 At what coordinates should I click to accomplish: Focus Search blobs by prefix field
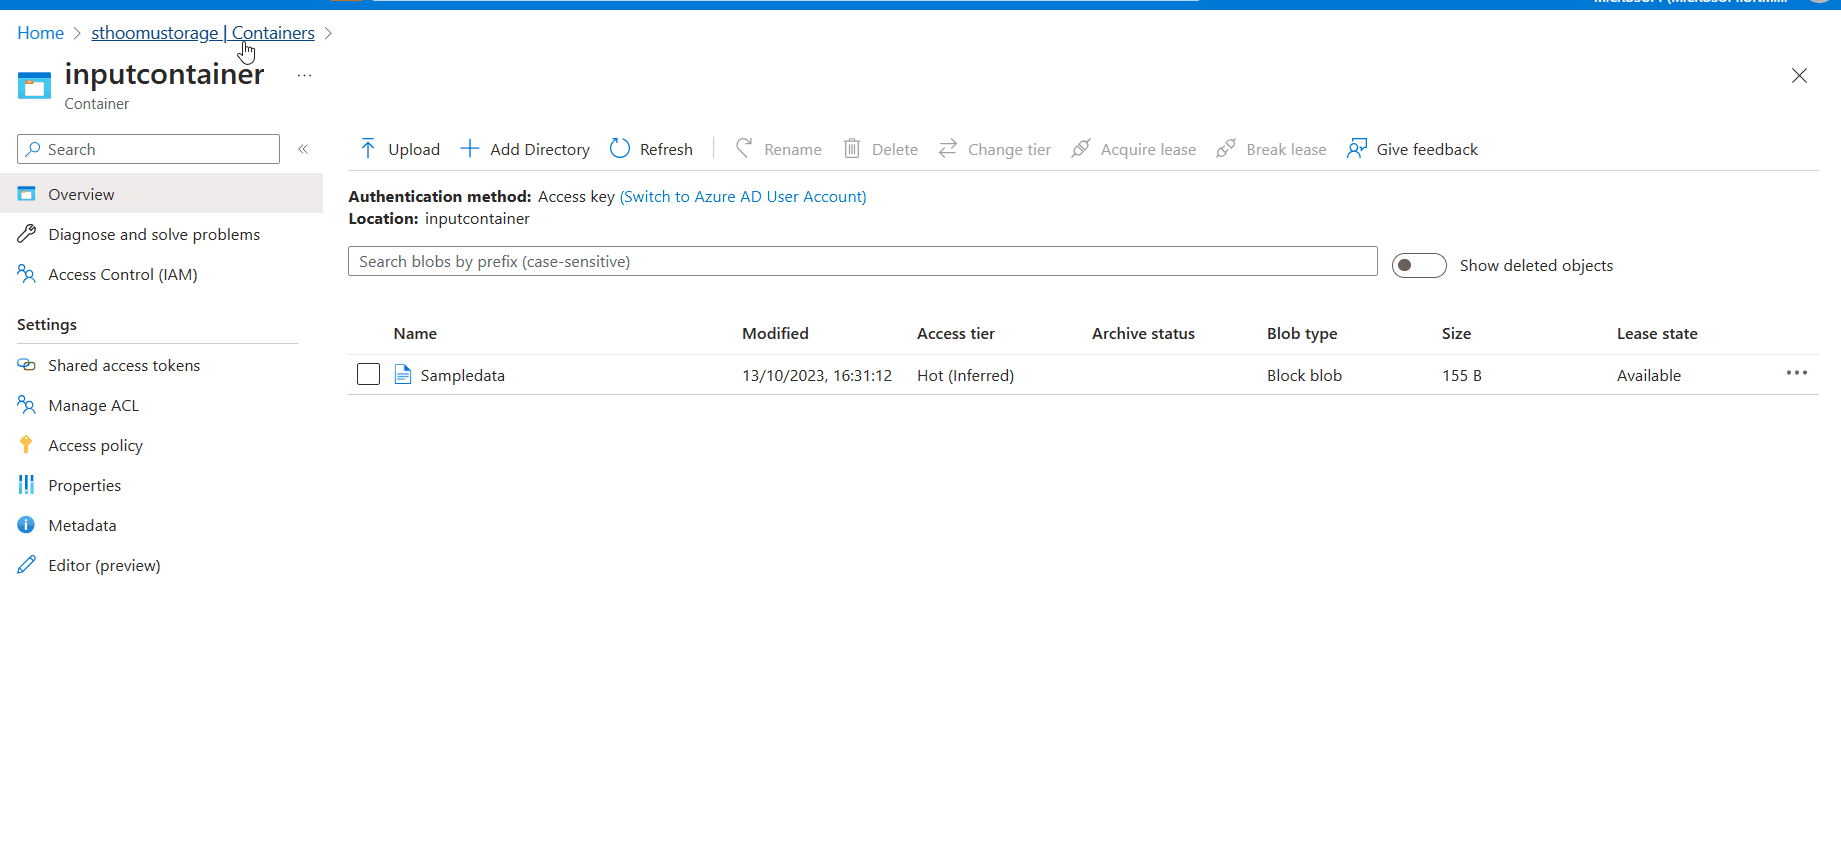pyautogui.click(x=863, y=261)
